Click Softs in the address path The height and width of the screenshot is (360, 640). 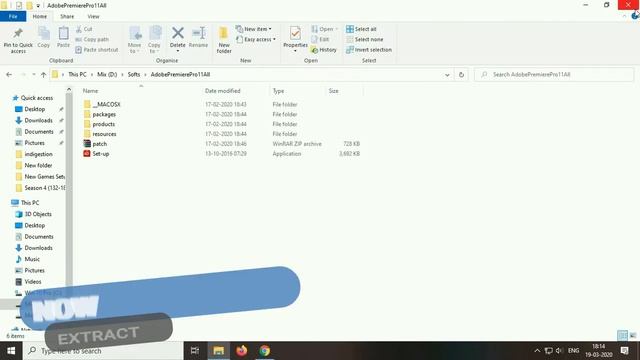pos(133,74)
